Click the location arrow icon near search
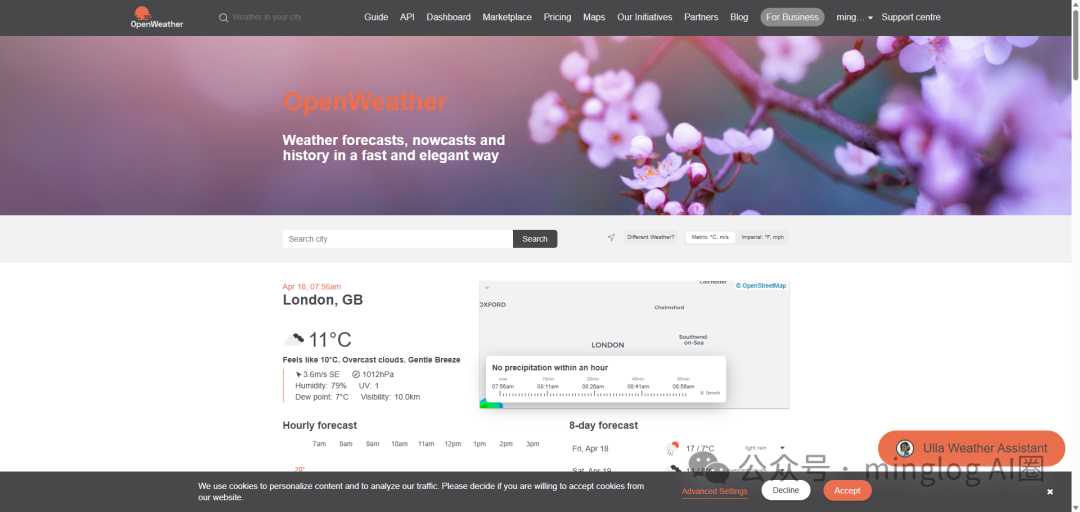This screenshot has height=512, width=1080. 611,237
